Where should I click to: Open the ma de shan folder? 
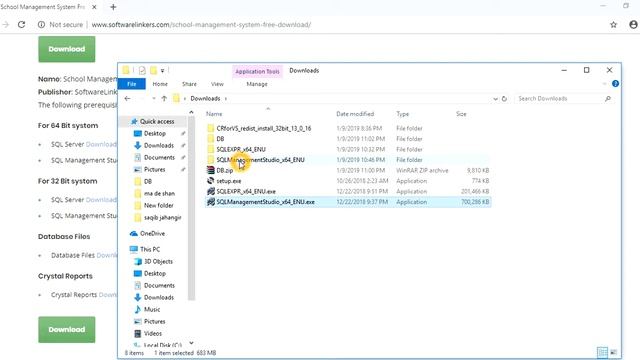click(x=159, y=193)
